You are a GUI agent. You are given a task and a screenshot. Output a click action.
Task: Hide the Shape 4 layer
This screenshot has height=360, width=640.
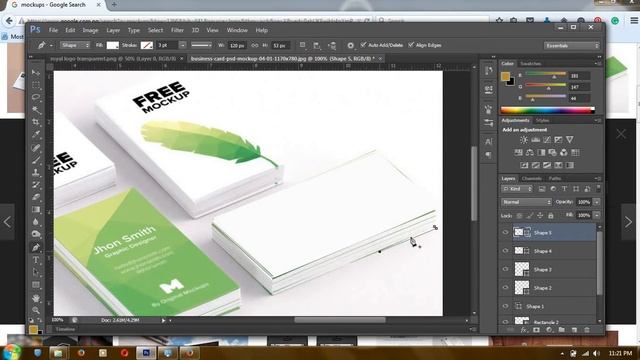click(x=505, y=251)
